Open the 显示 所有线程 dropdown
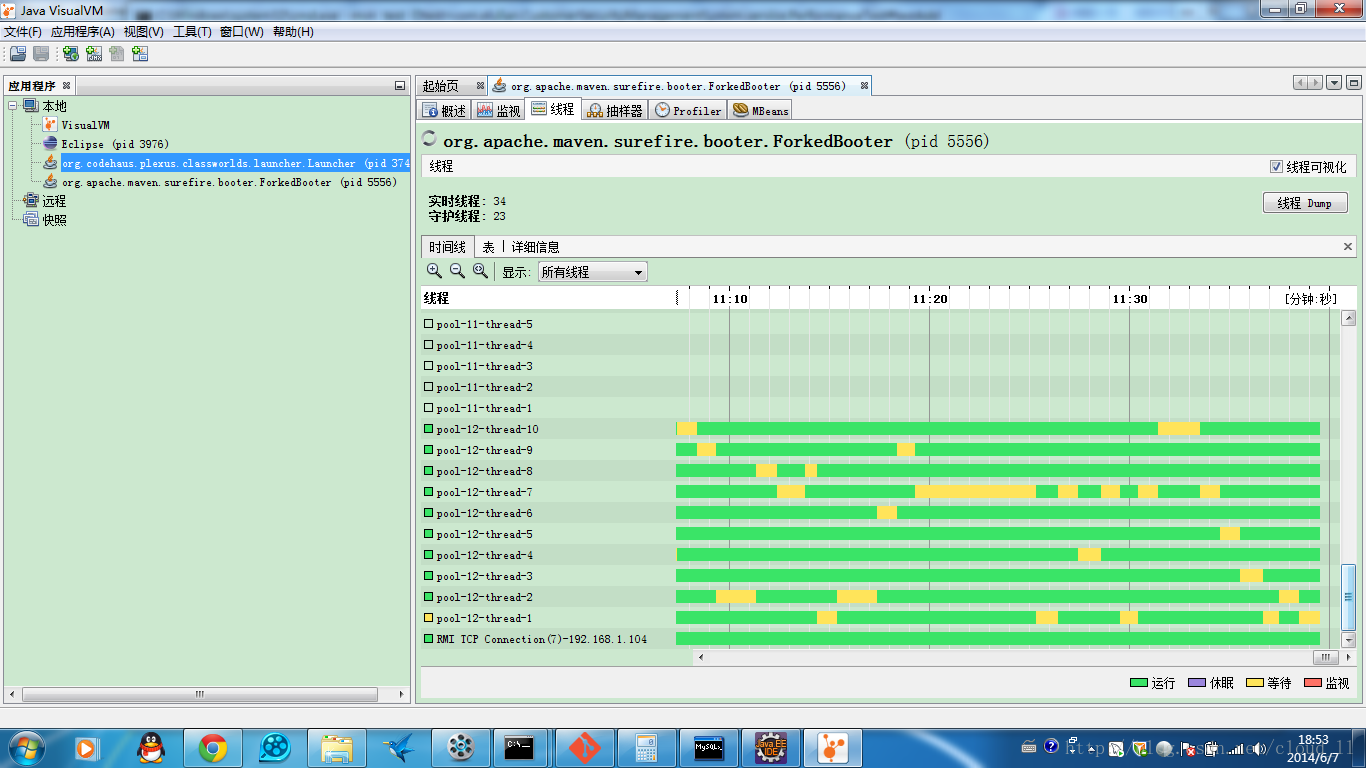1366x768 pixels. point(593,272)
